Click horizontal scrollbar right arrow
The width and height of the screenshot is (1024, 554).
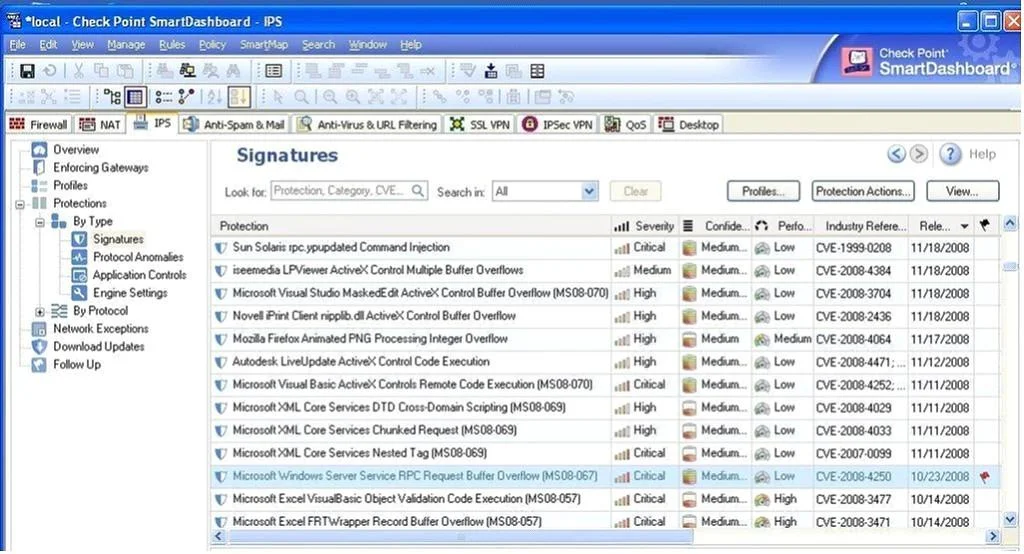pyautogui.click(x=993, y=536)
